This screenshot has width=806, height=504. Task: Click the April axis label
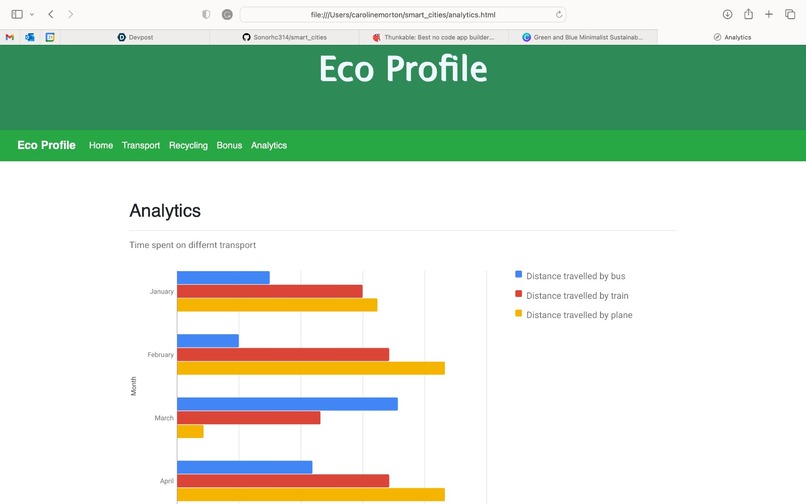point(167,481)
